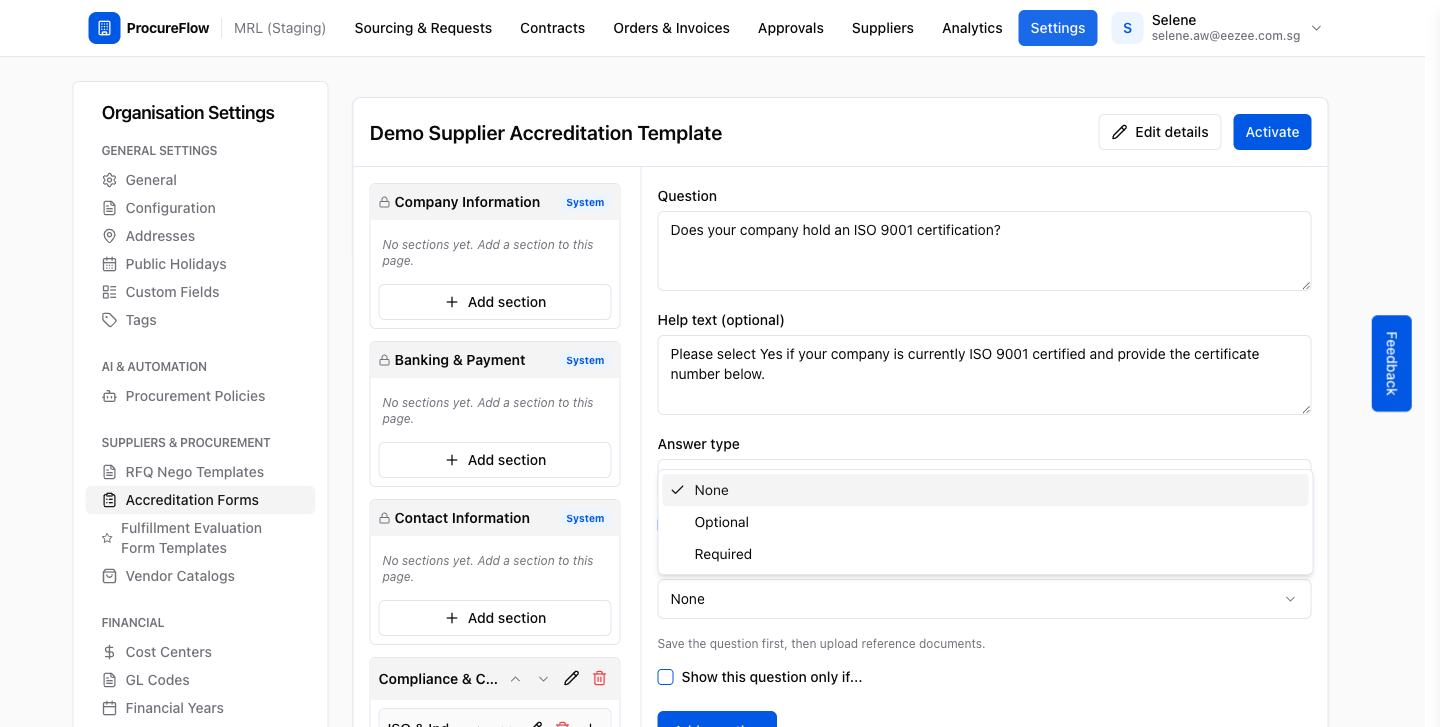Click lock icon beside Company Information
Screen dimensions: 1440x727
pyautogui.click(x=384, y=202)
